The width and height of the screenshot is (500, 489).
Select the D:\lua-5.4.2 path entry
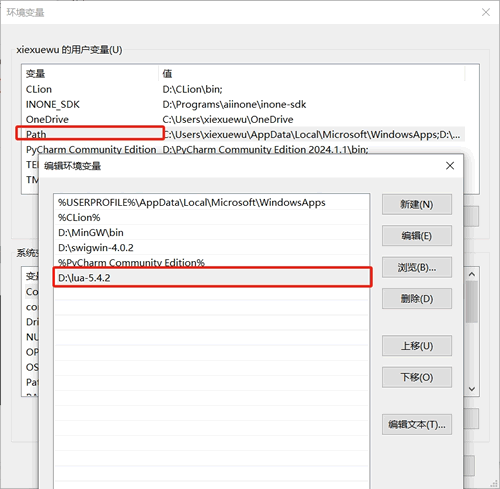[x=212, y=278]
